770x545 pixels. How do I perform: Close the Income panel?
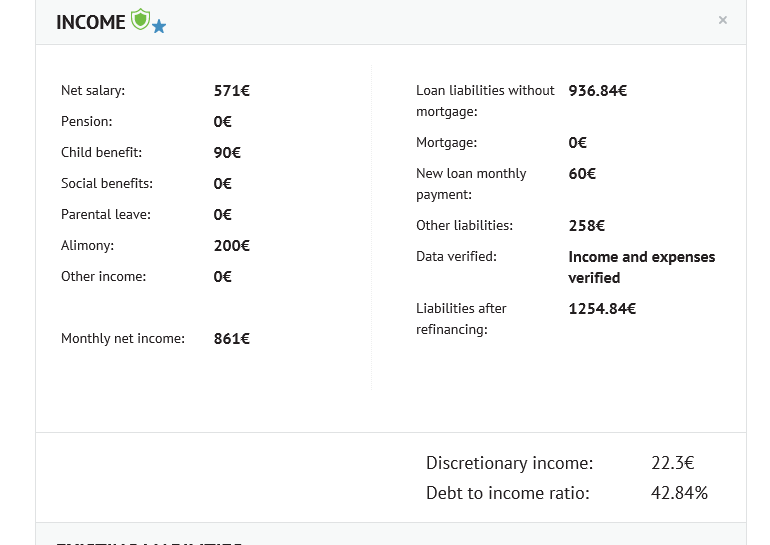723,20
